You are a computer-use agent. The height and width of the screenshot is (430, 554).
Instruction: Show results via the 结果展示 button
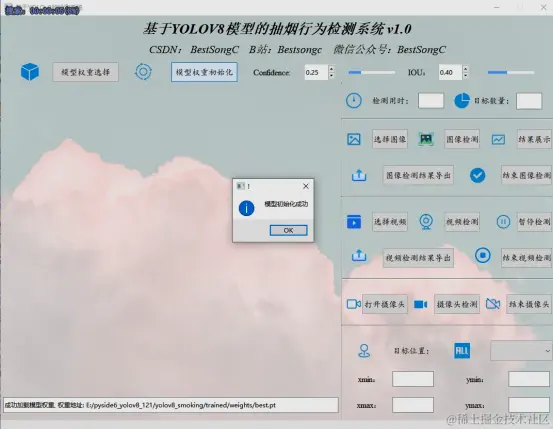(534, 139)
